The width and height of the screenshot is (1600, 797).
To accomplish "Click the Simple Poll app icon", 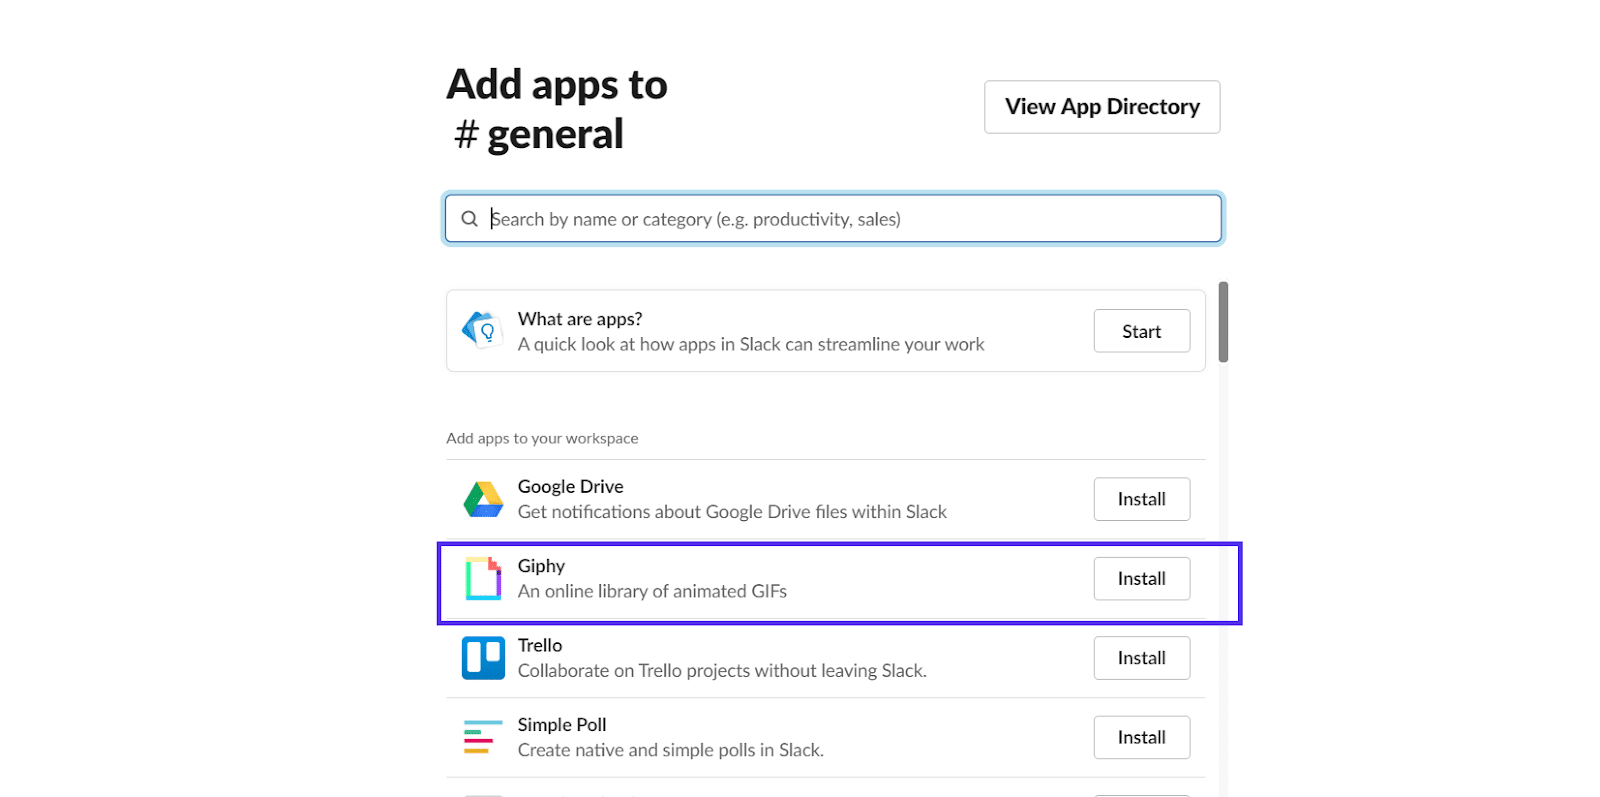I will (x=483, y=737).
